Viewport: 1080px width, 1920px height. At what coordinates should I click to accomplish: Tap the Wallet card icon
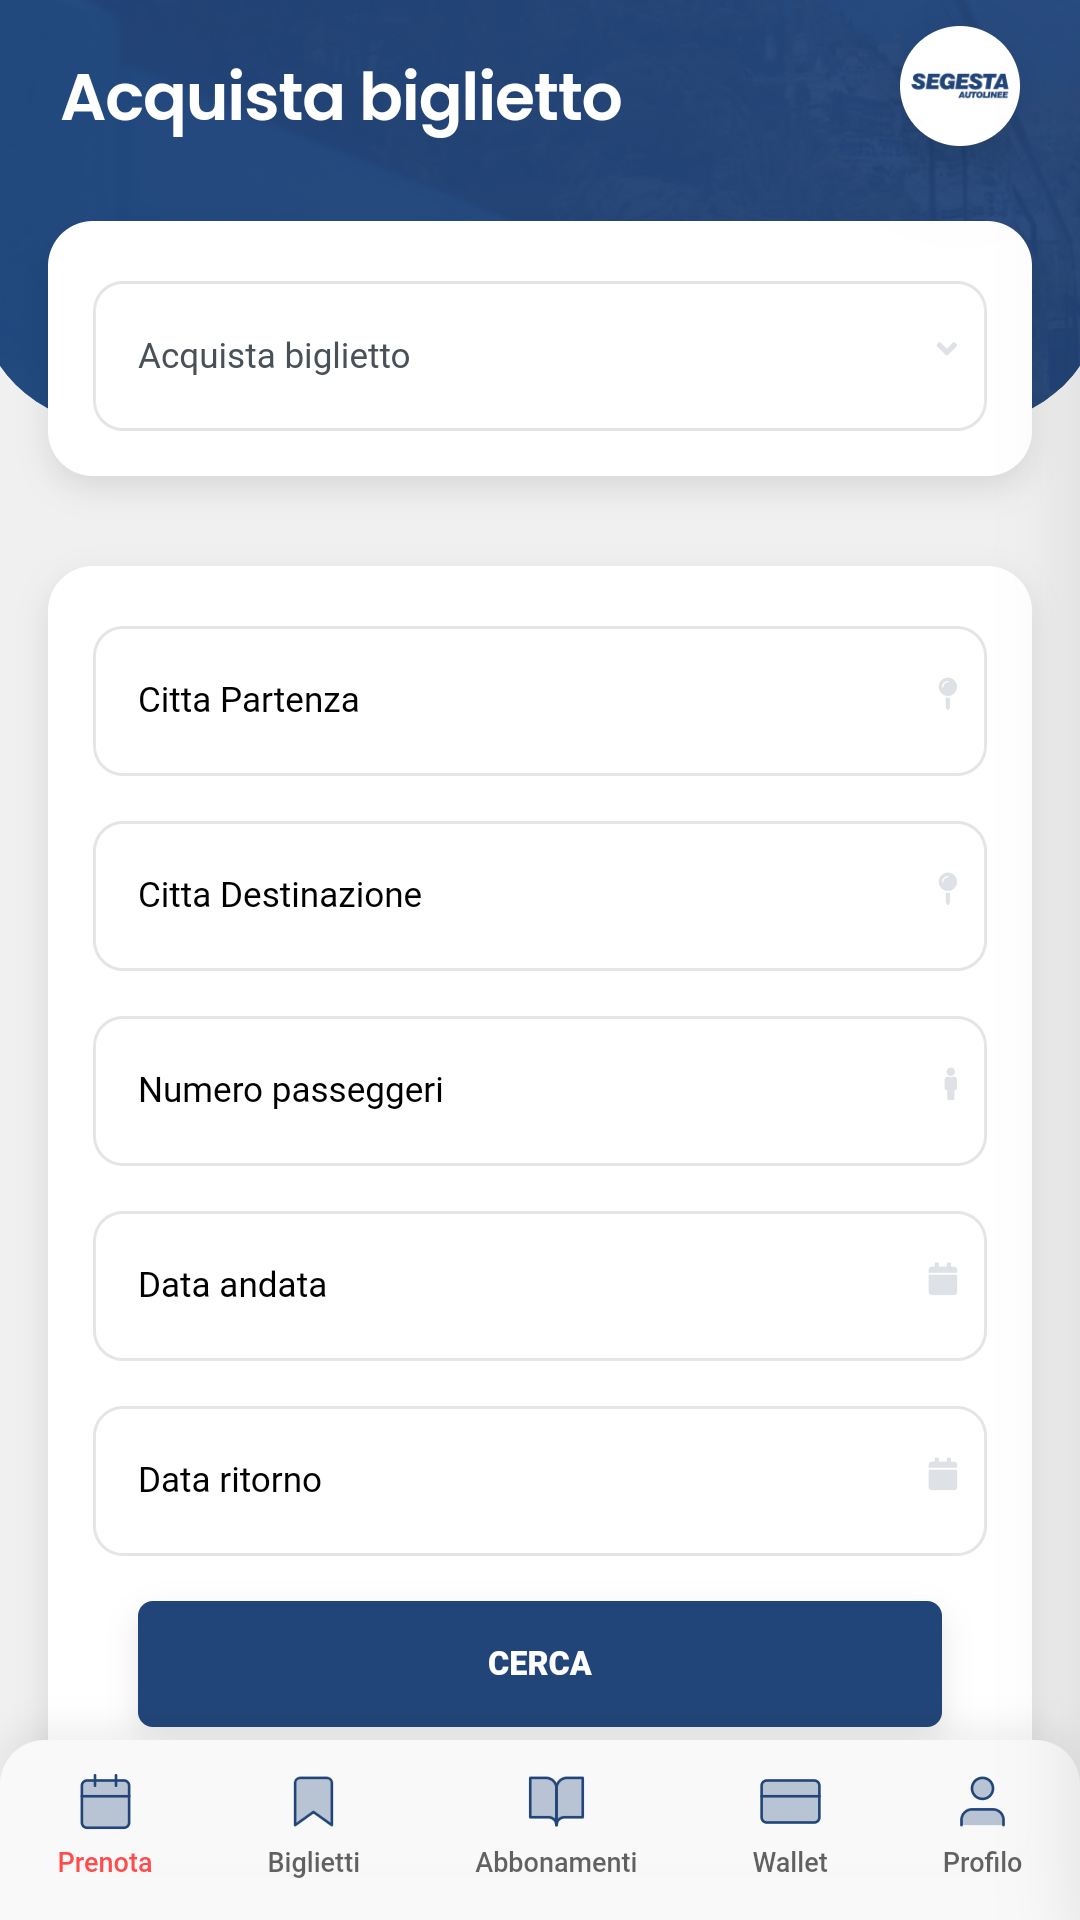[790, 1801]
